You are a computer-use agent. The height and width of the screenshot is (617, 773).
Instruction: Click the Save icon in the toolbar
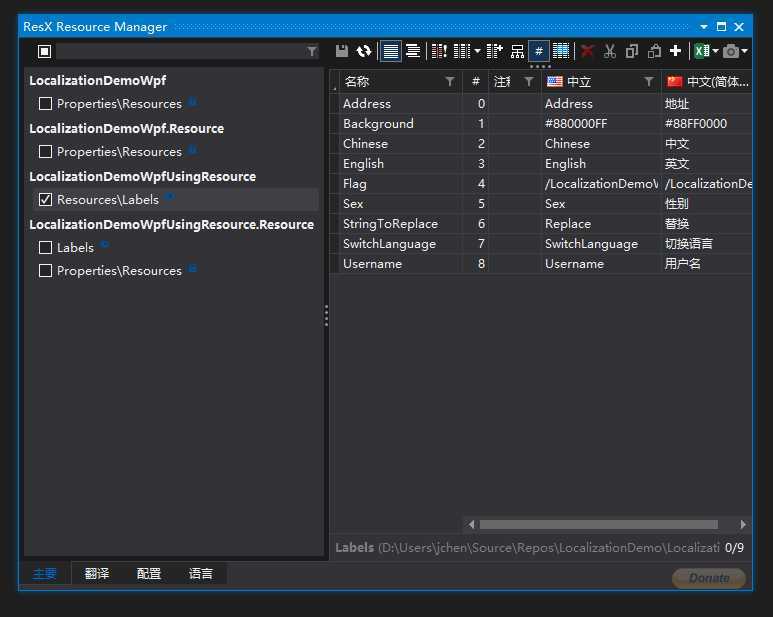342,51
